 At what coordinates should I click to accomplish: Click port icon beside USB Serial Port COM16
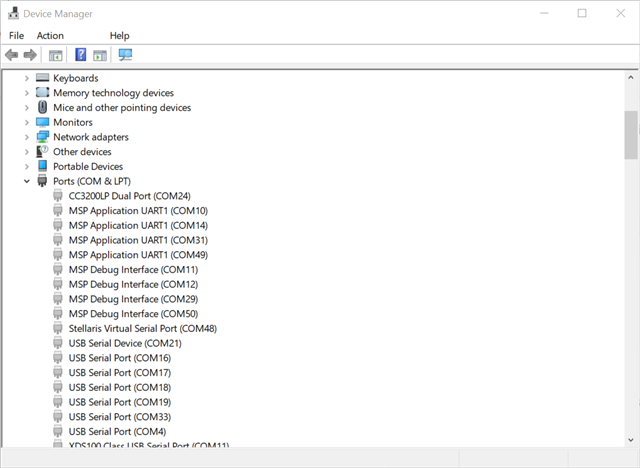(x=58, y=357)
